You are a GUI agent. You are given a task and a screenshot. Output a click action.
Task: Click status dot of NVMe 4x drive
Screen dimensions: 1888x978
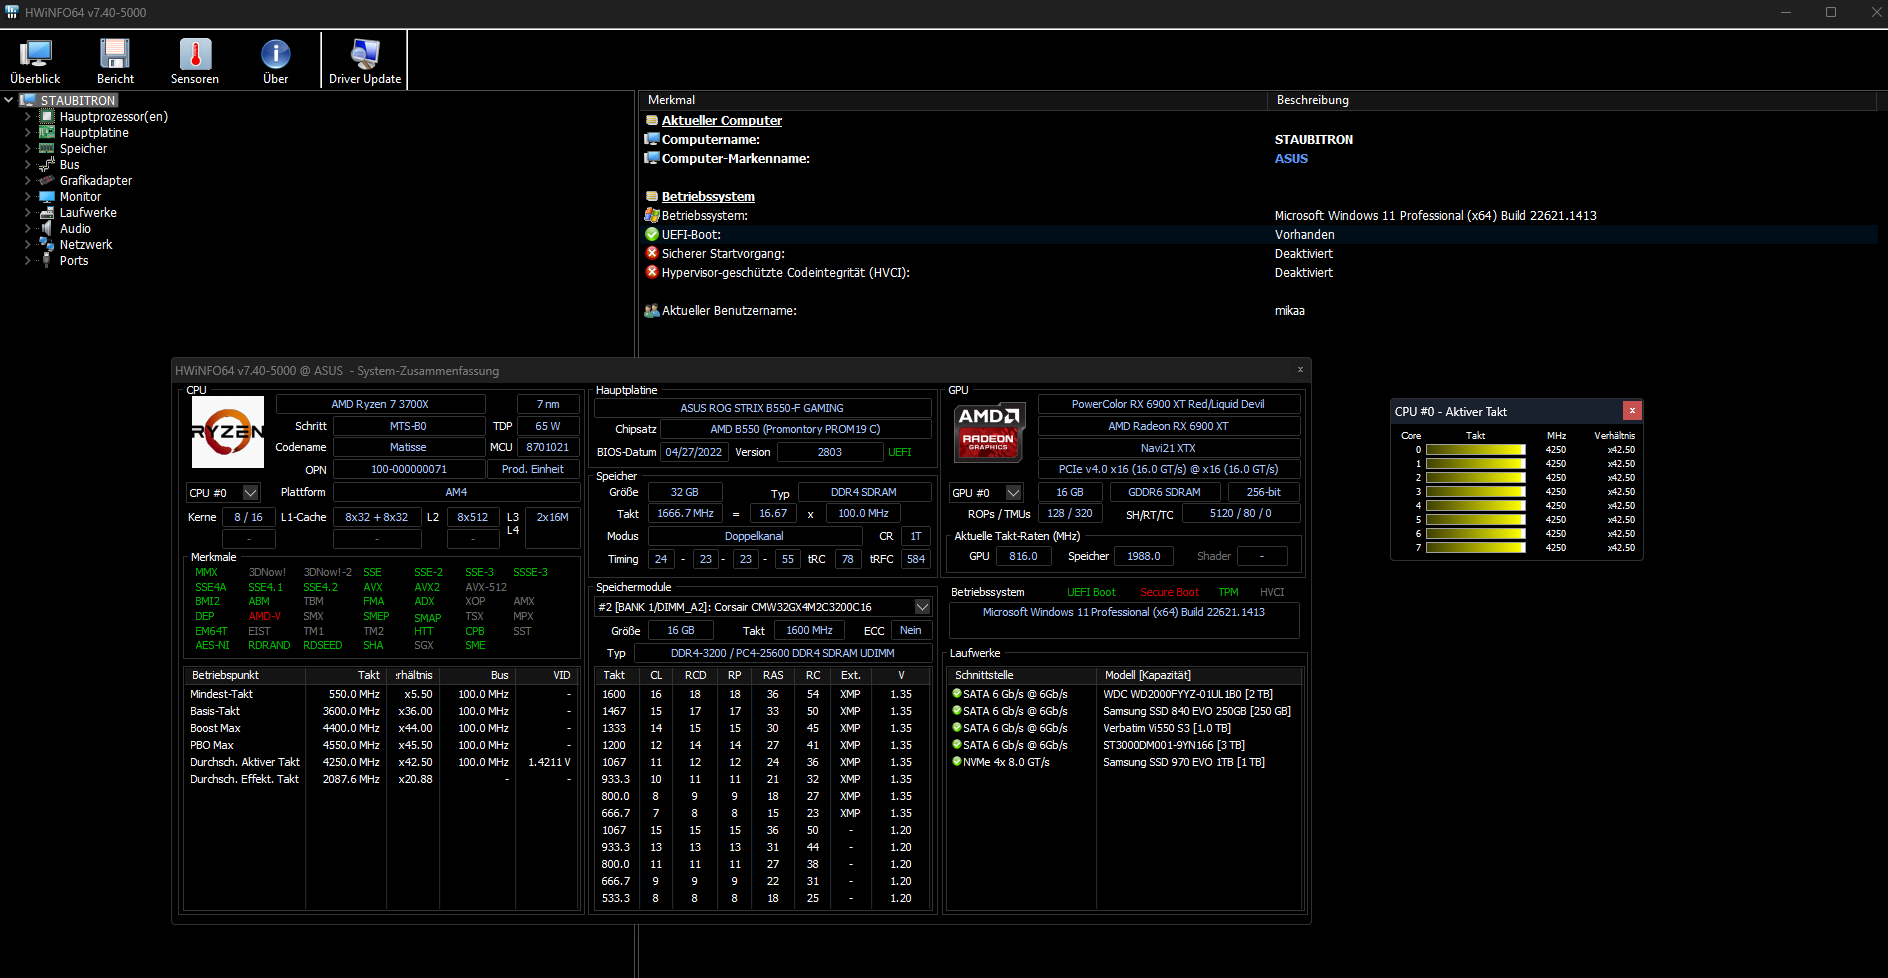point(957,761)
